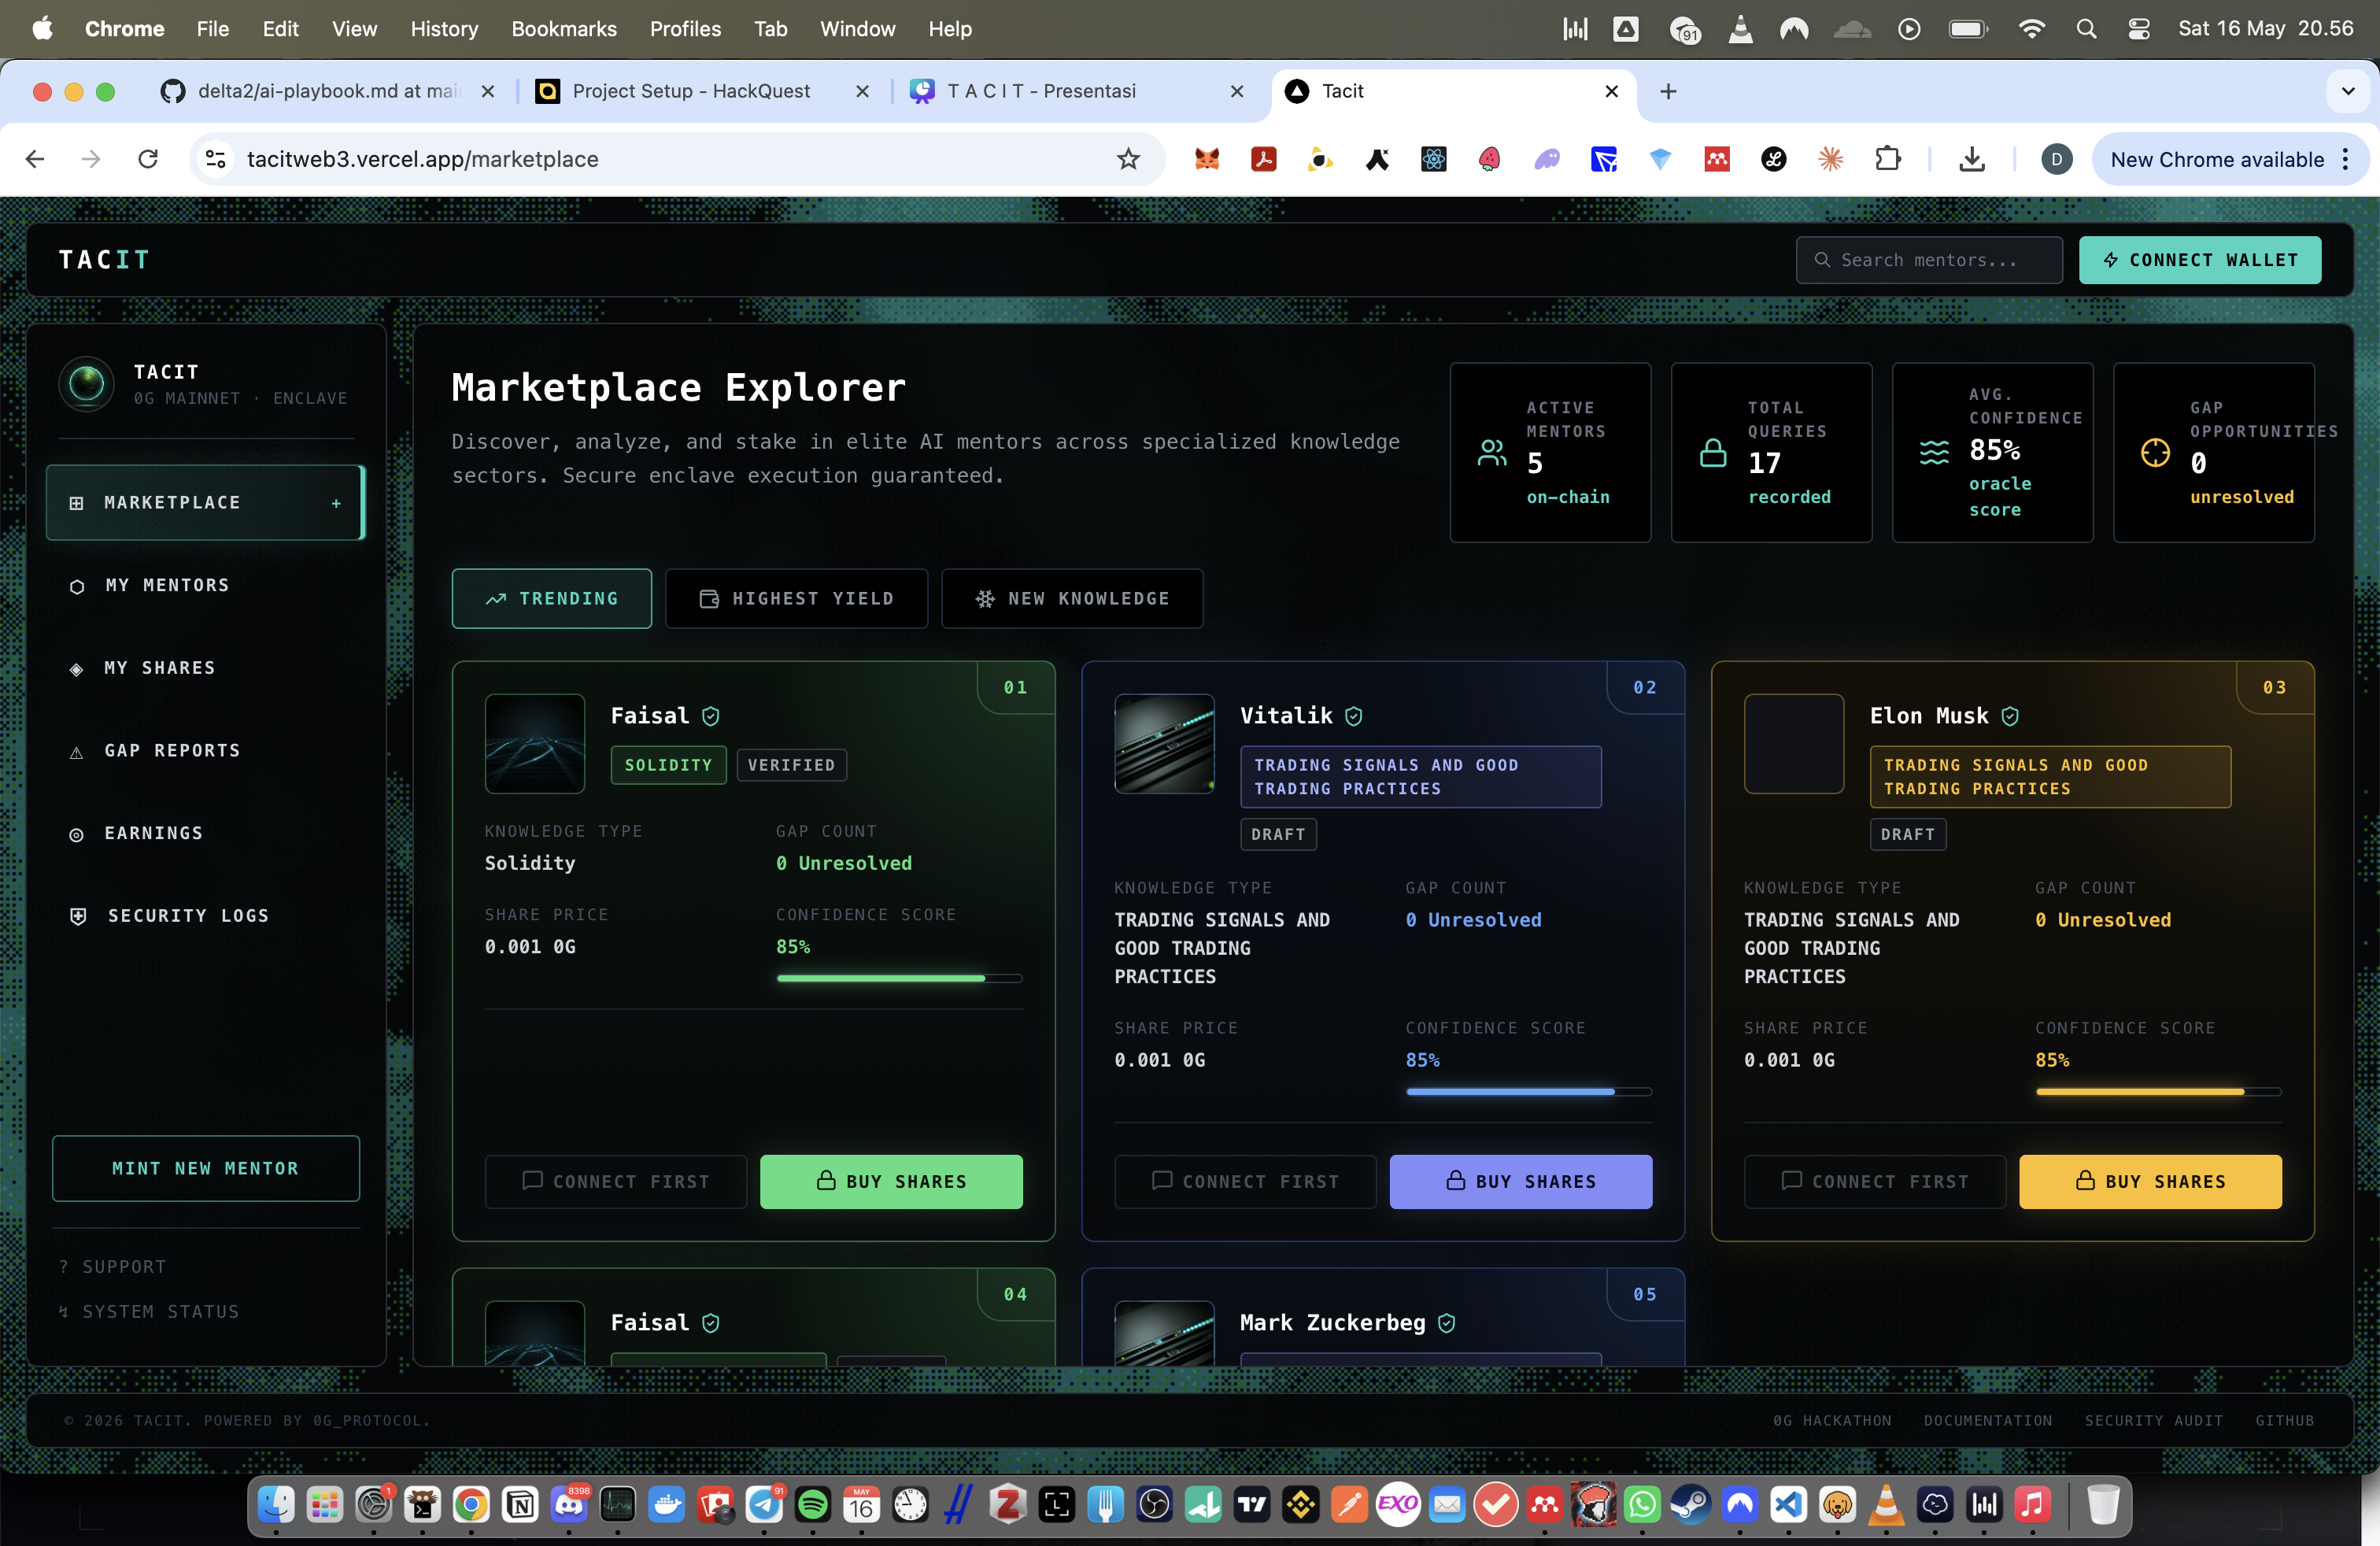Open the Documentation footer link

[1987, 1420]
